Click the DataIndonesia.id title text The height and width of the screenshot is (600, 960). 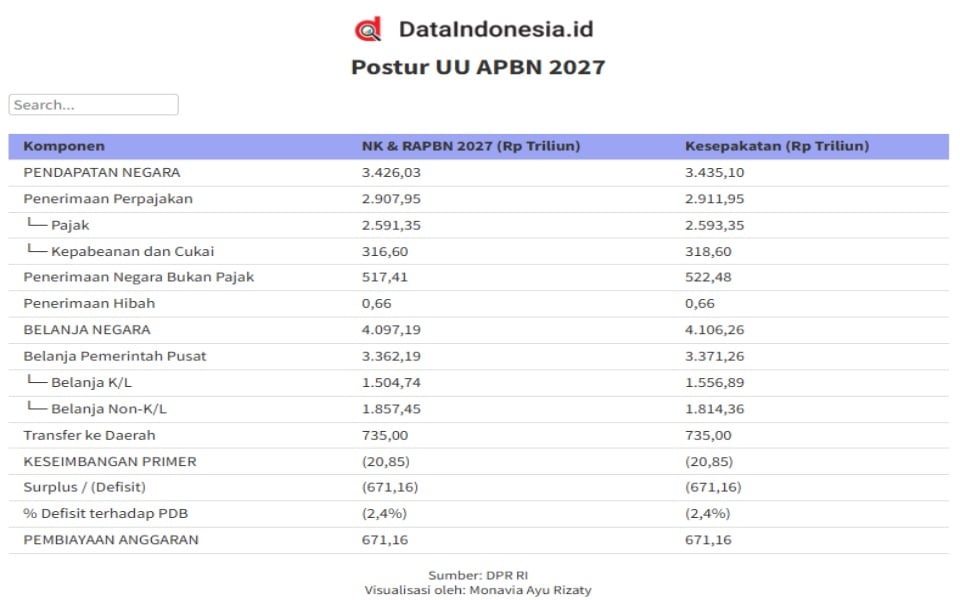point(496,29)
